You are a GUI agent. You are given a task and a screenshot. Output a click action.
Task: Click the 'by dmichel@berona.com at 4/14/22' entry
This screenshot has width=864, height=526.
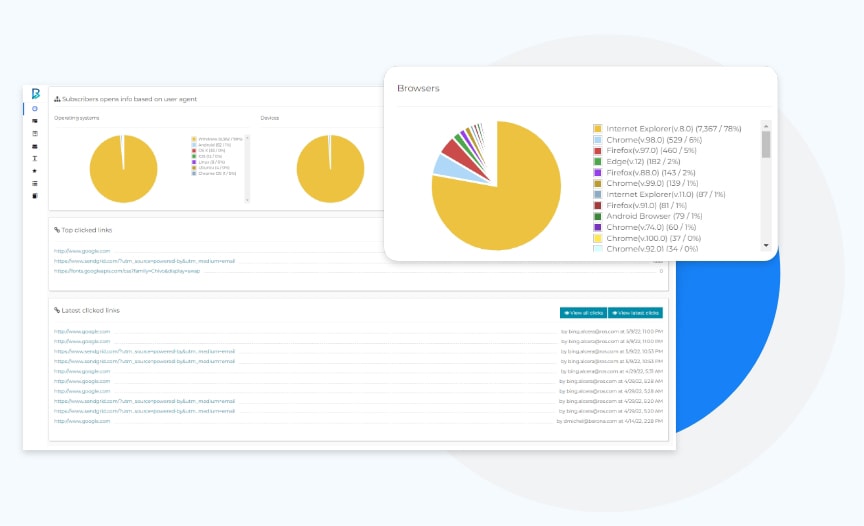pos(609,421)
